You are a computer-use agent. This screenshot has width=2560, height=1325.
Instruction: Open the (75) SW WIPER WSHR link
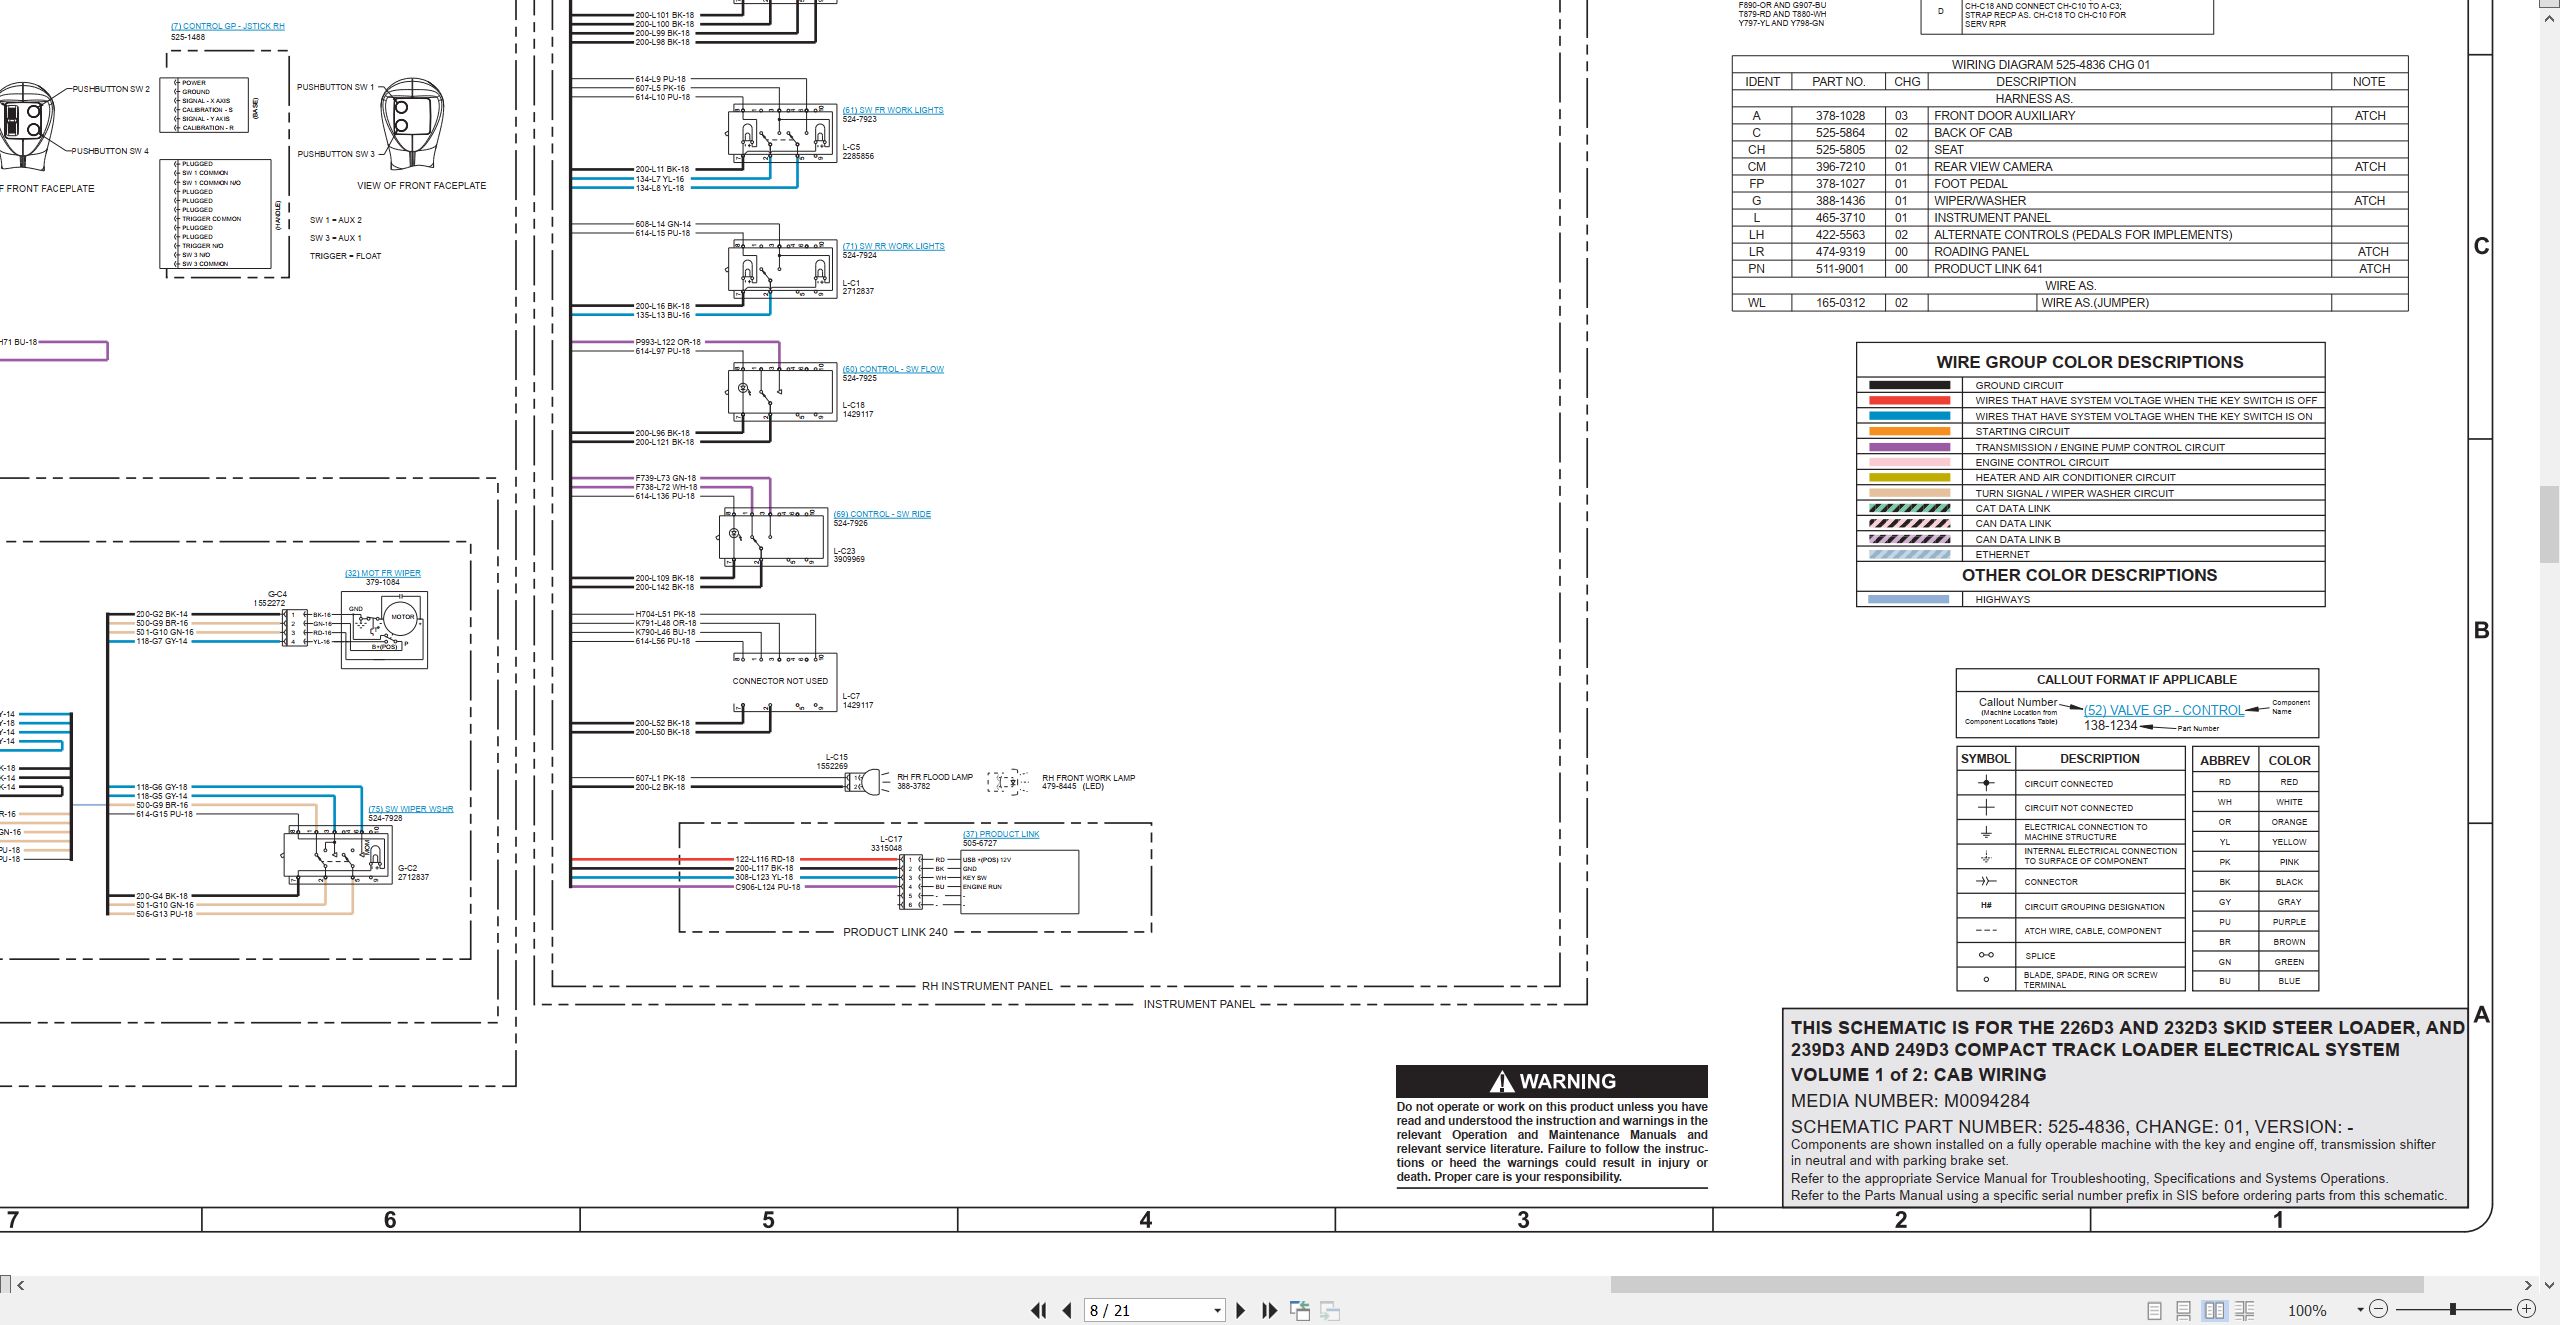coord(410,809)
